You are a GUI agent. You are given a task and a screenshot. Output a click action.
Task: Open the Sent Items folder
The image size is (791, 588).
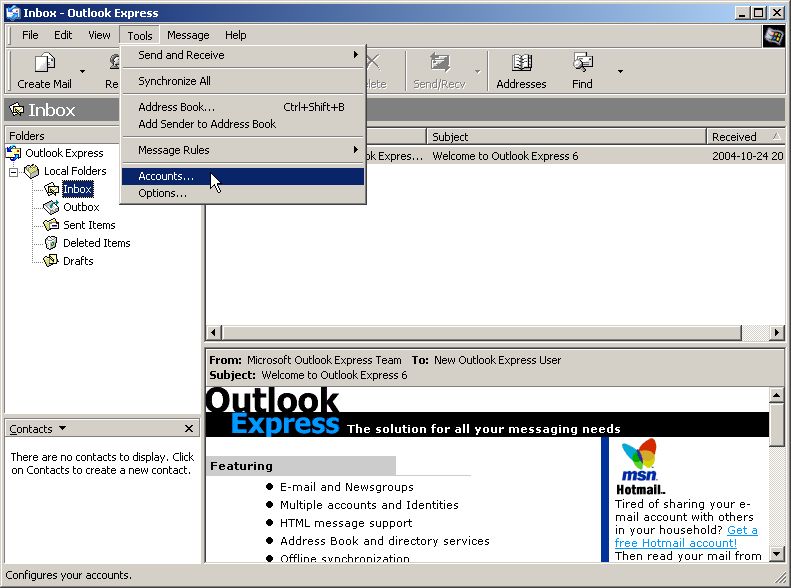[x=89, y=225]
